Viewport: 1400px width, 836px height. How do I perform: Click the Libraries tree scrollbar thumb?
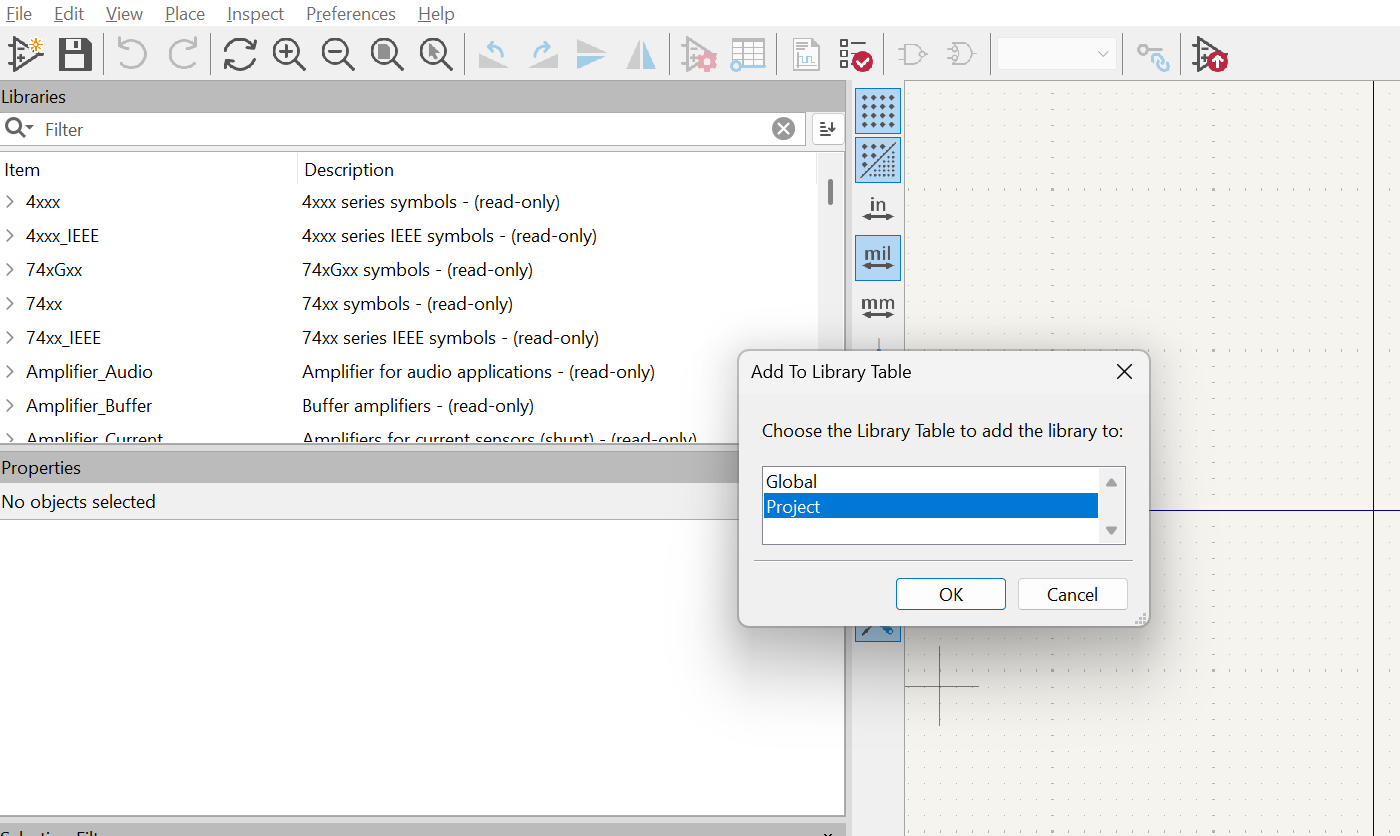pos(831,192)
